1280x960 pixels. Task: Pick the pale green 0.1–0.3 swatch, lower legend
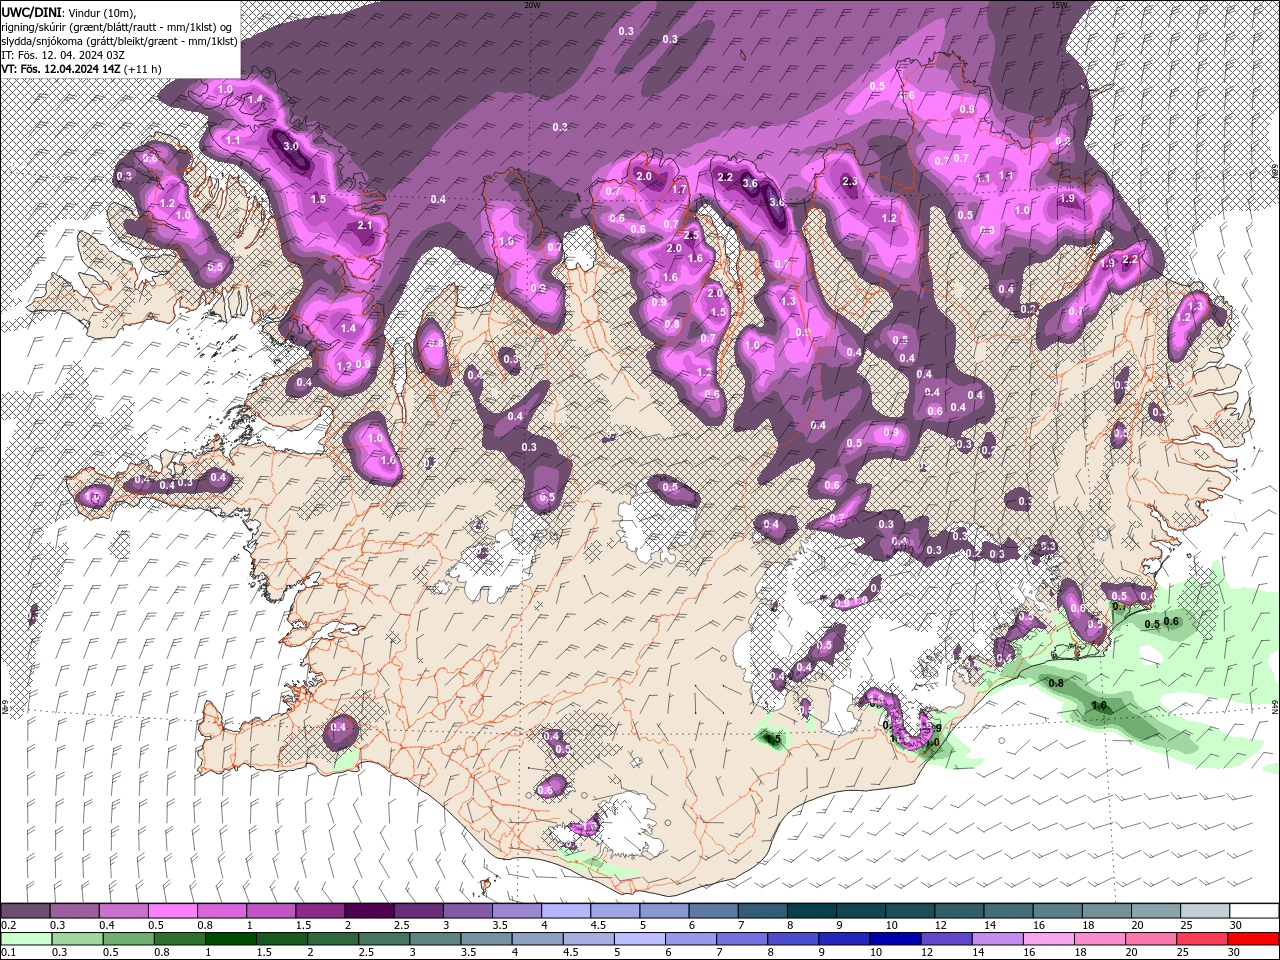(x=26, y=939)
